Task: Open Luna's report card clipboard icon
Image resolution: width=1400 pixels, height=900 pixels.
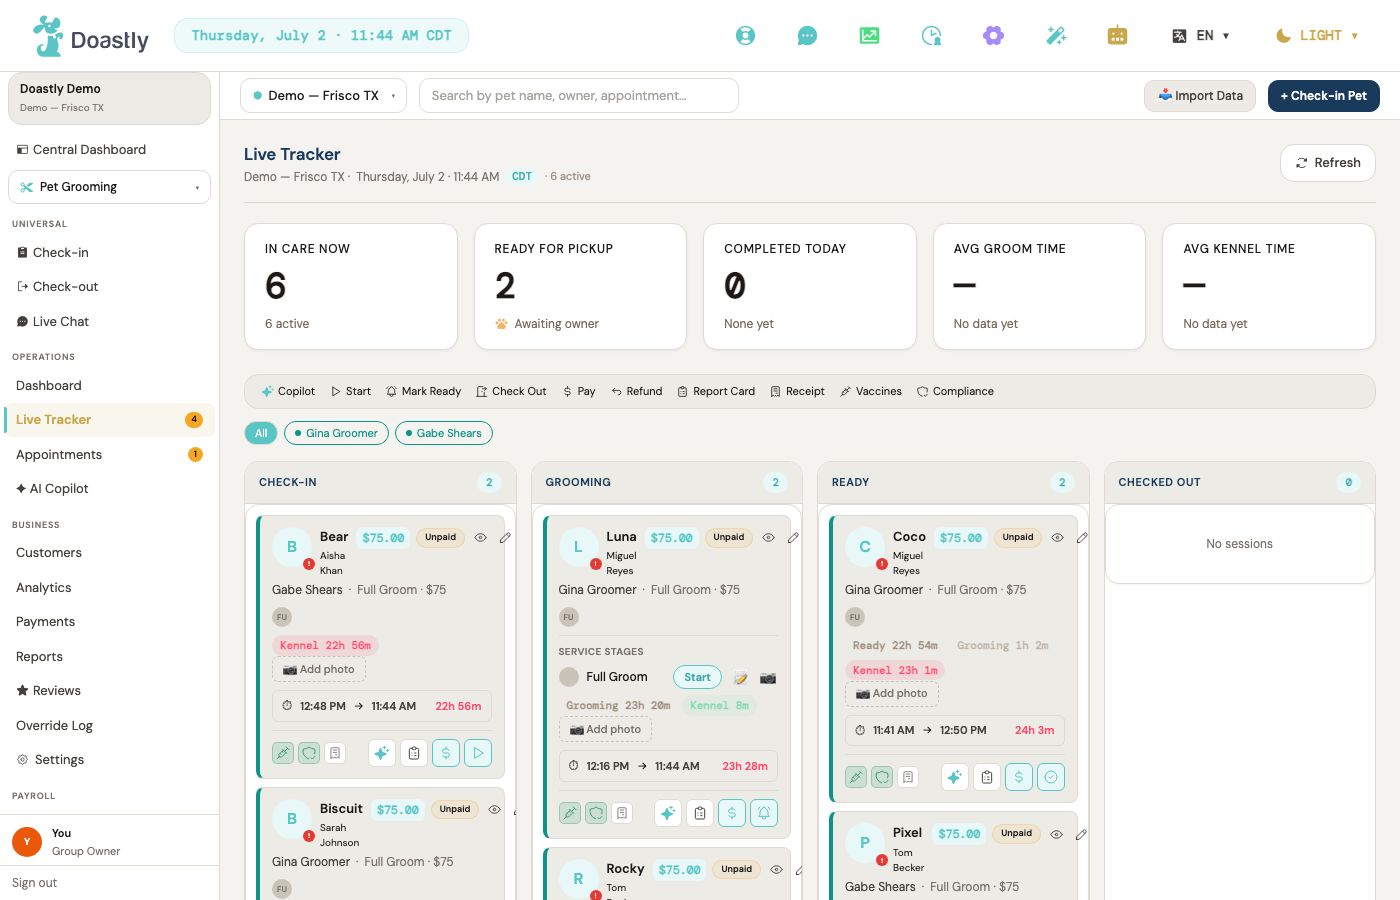Action: pyautogui.click(x=700, y=813)
